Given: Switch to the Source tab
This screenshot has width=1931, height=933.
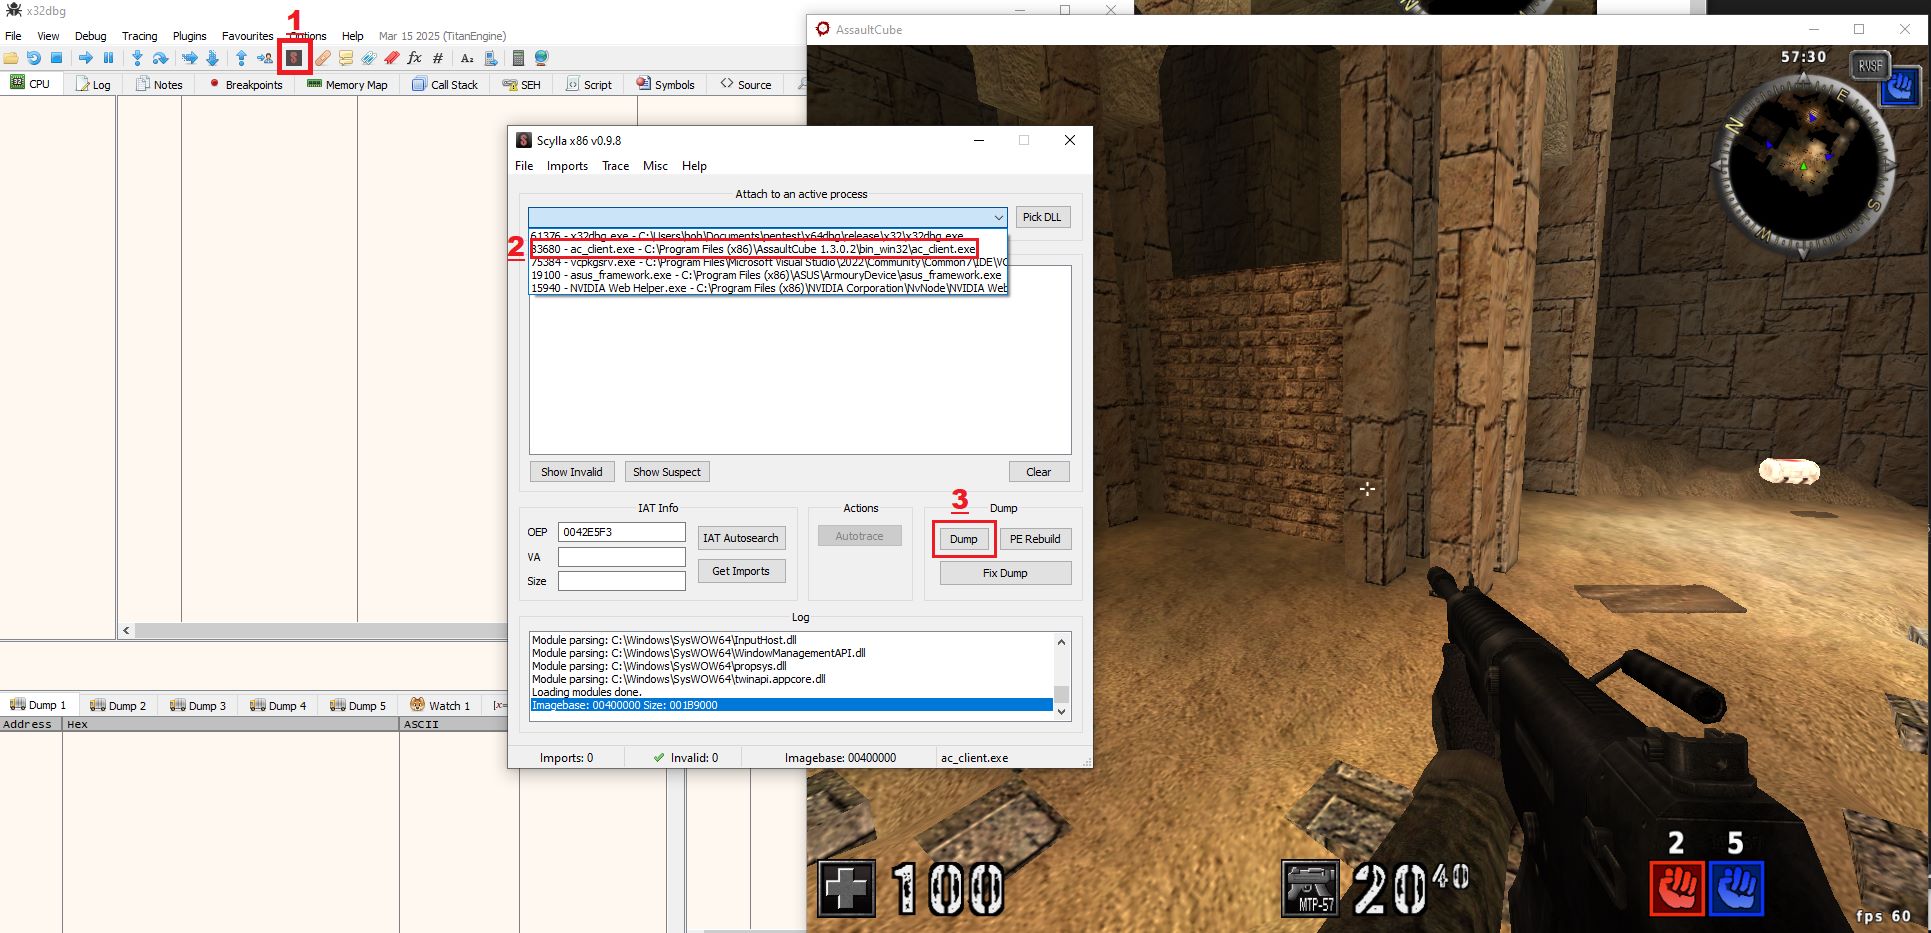Looking at the screenshot, I should tap(746, 84).
